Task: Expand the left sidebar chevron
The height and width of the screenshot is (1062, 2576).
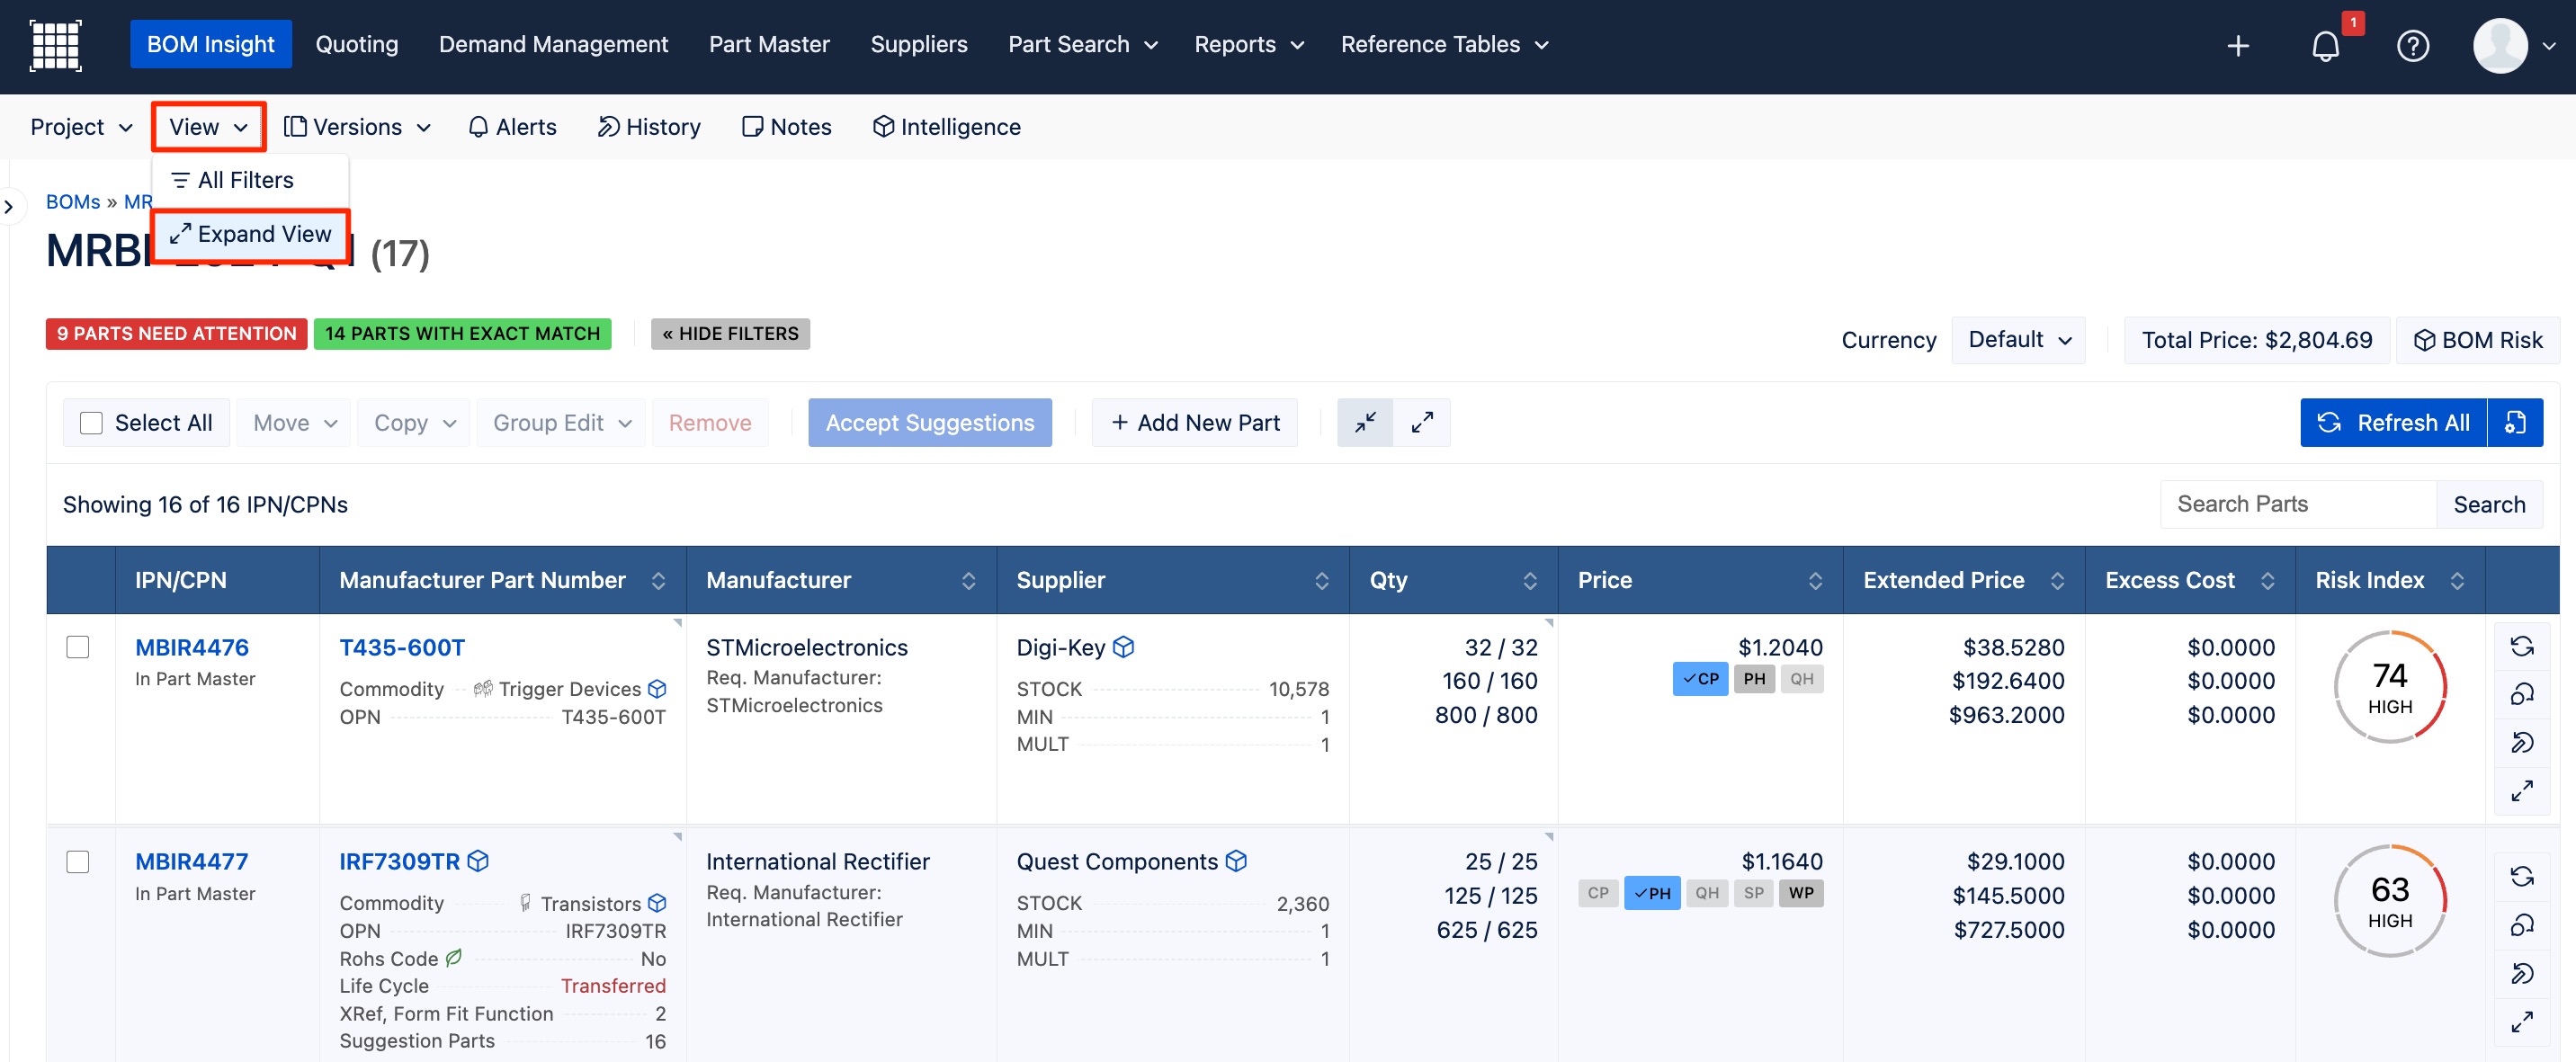Action: tap(9, 207)
